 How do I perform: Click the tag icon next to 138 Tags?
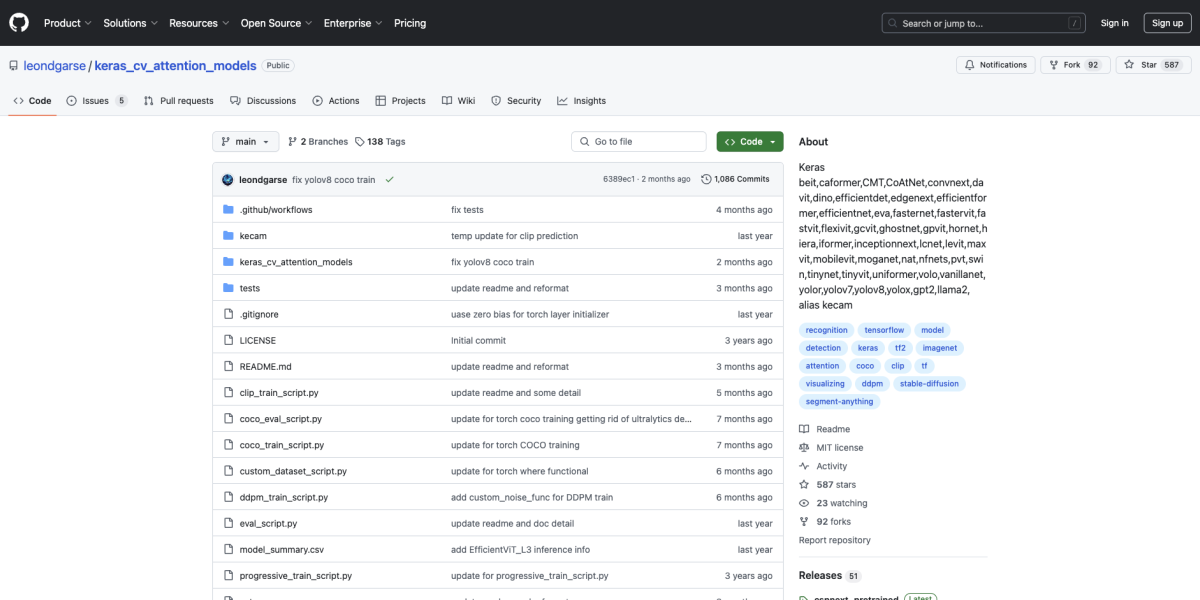(x=360, y=142)
